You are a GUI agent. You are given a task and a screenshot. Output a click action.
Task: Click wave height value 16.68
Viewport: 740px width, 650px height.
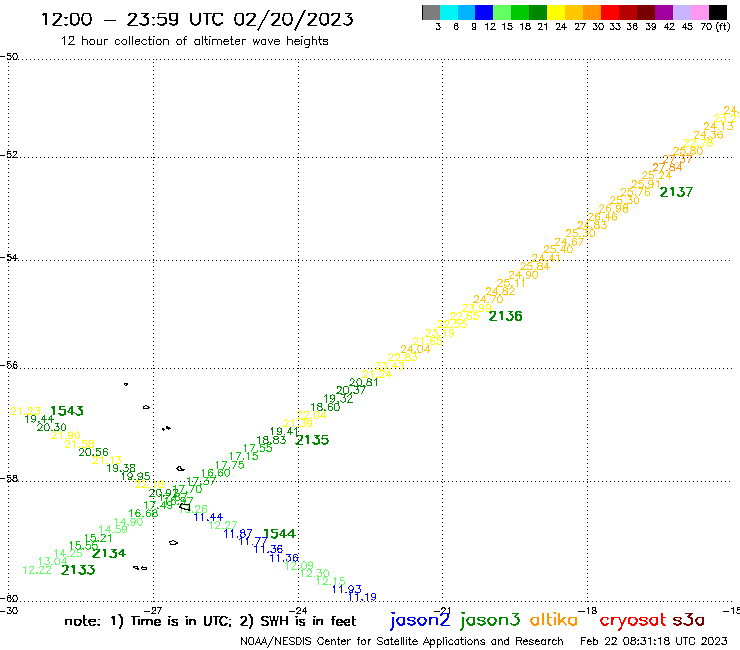pos(143,513)
